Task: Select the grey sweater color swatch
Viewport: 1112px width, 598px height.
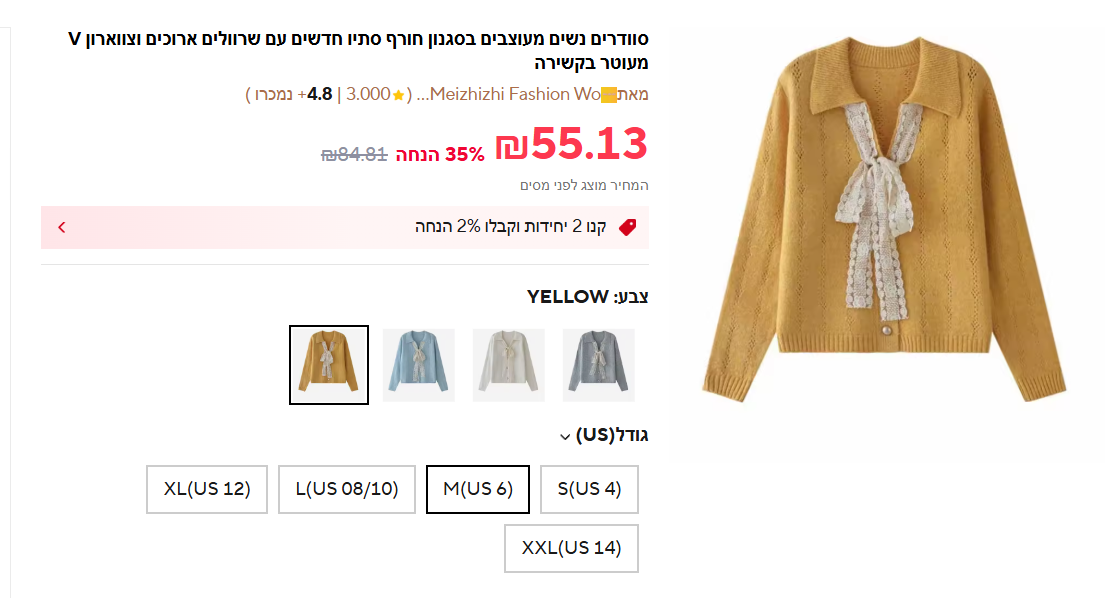Action: pos(599,365)
